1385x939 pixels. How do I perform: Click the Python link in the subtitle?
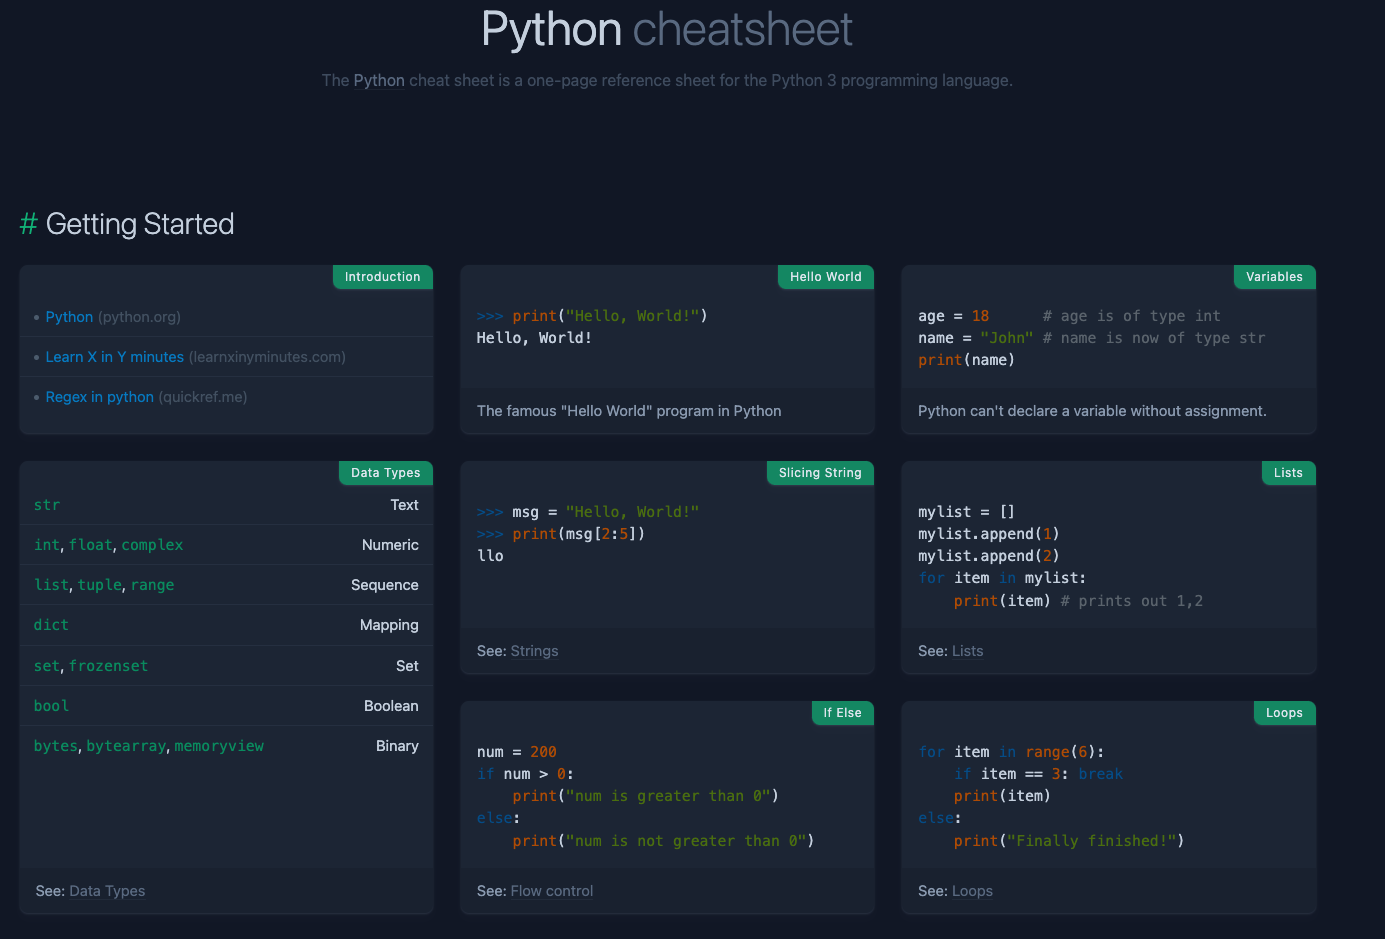tap(379, 80)
